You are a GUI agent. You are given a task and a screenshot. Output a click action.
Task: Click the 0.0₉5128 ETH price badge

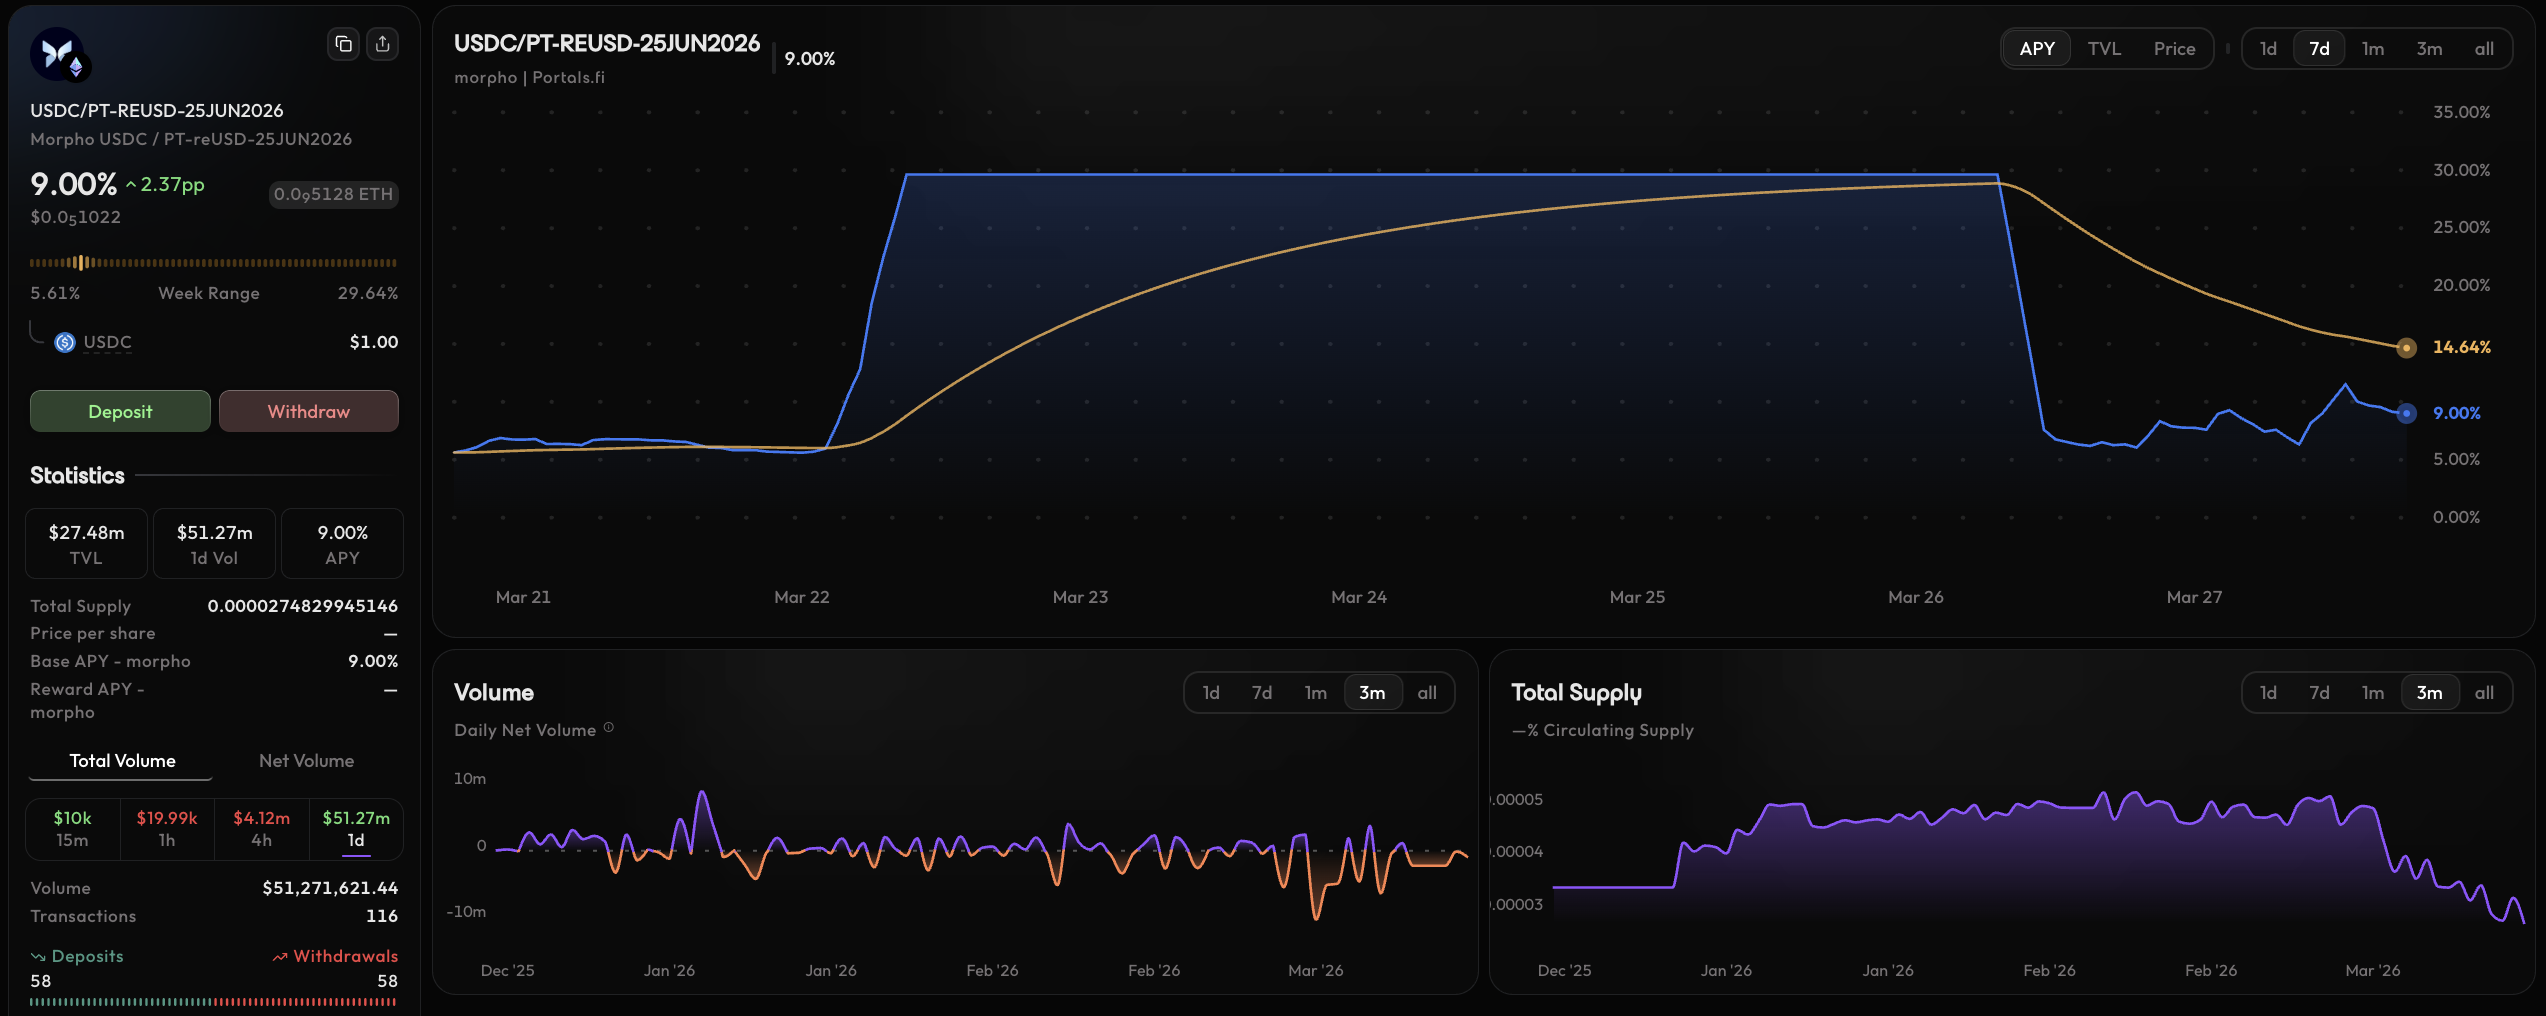point(333,194)
